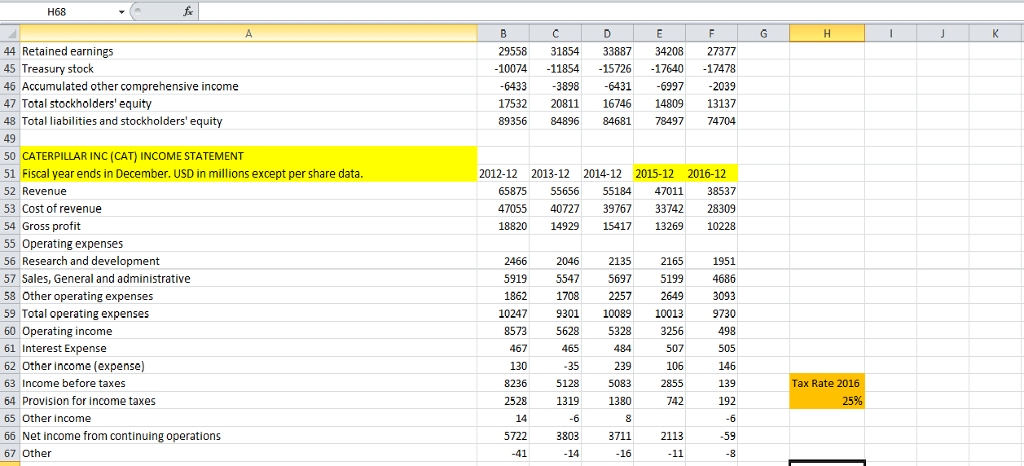Select column B header

coord(504,33)
